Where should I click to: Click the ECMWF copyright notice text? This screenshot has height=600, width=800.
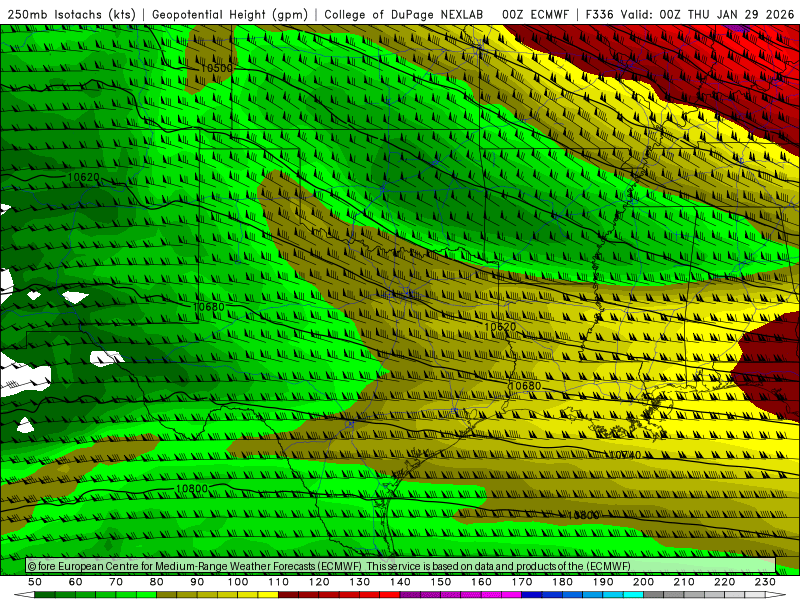329,566
